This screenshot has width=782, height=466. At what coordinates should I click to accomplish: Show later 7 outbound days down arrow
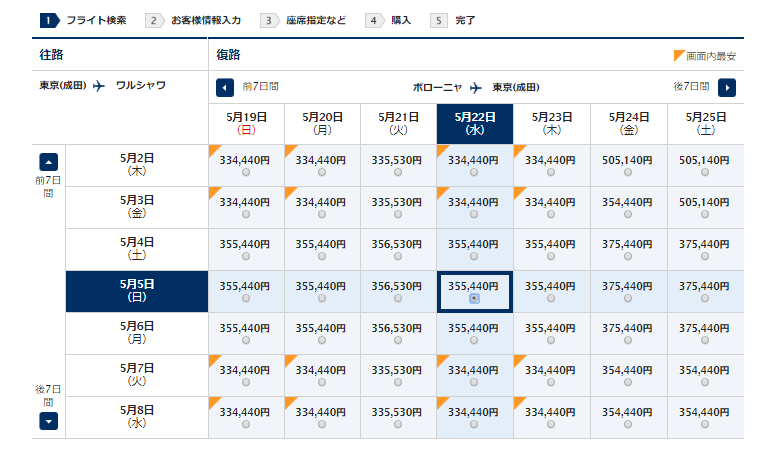click(x=48, y=421)
